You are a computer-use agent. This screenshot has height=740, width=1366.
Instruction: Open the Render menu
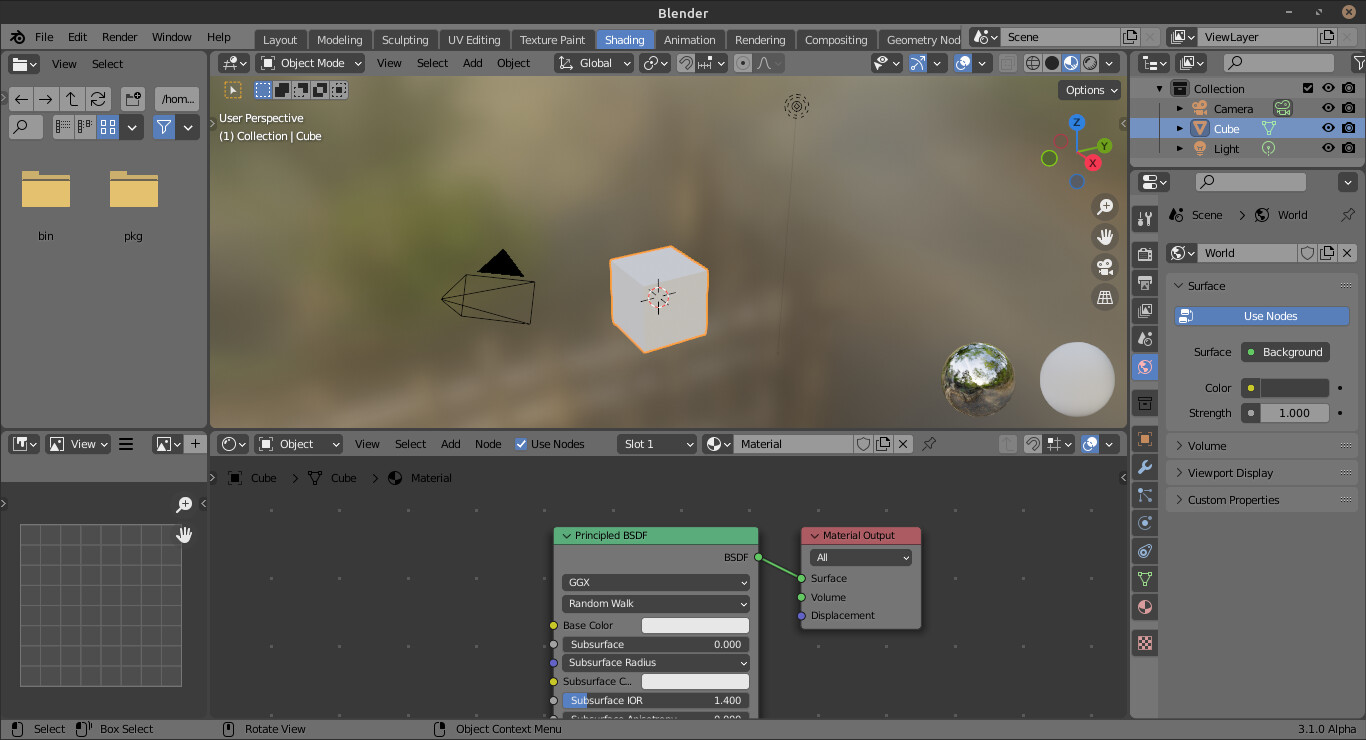119,37
